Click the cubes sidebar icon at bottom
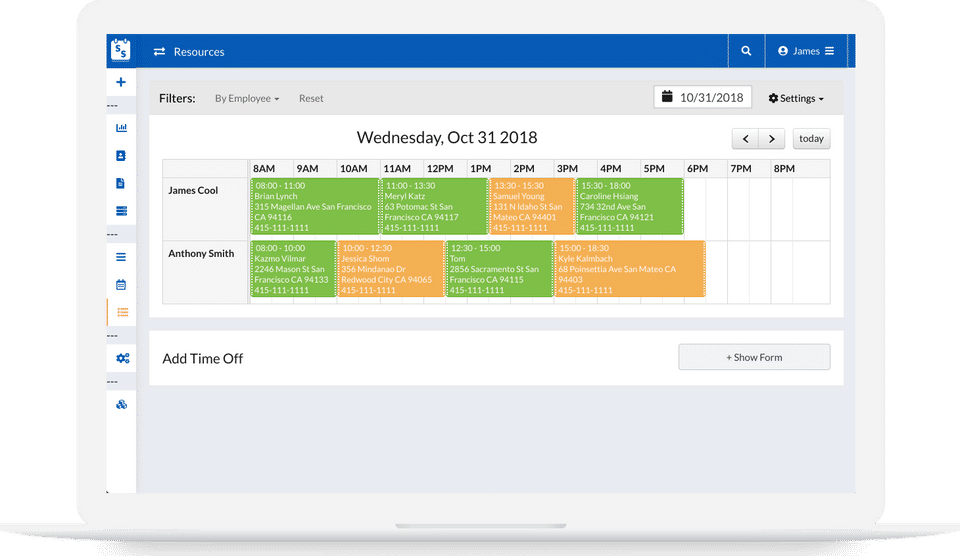 click(121, 404)
